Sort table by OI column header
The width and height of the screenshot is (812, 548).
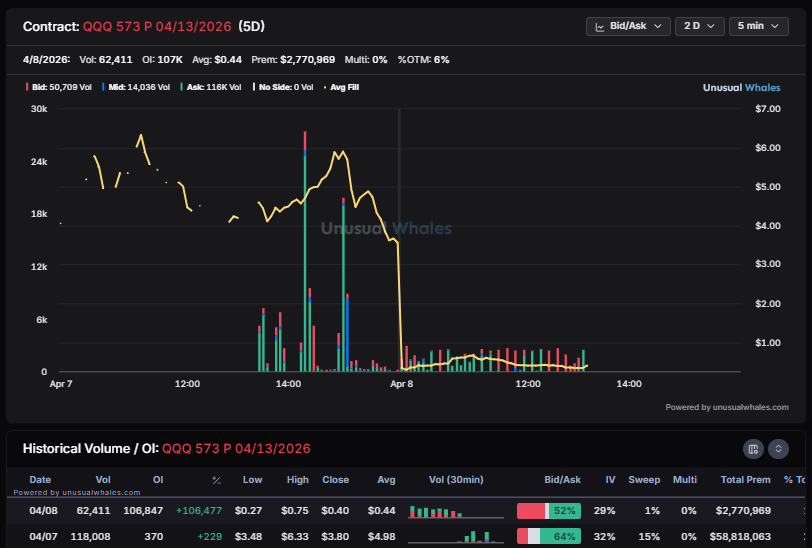(x=158, y=480)
